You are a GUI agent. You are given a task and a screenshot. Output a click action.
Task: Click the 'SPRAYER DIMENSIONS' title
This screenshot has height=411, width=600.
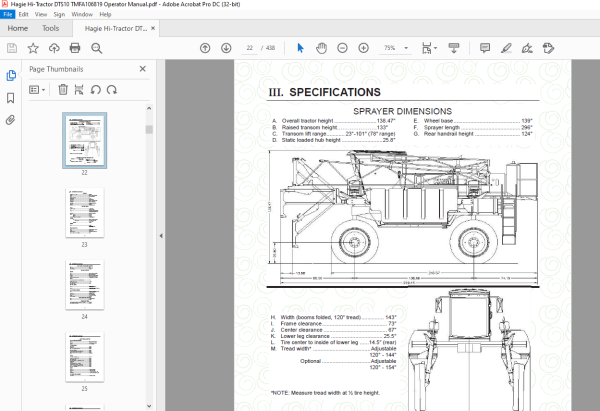[402, 111]
